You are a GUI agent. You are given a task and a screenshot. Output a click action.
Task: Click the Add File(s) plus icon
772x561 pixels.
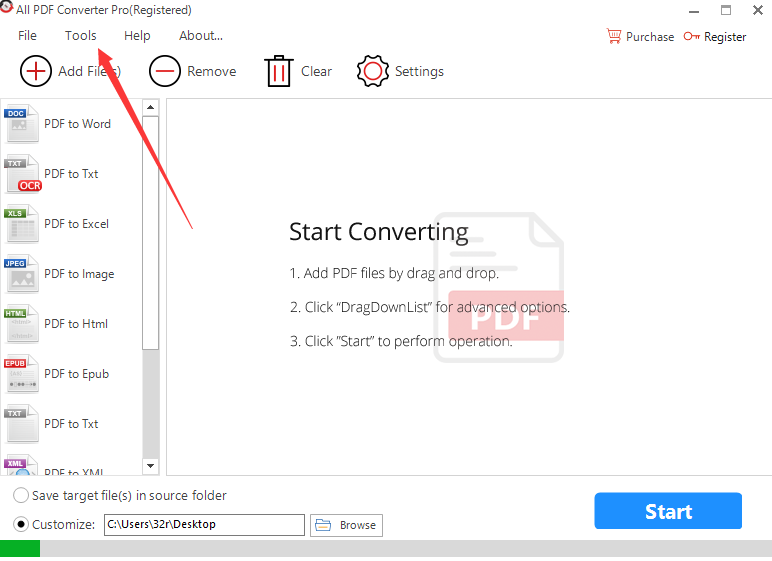point(35,71)
